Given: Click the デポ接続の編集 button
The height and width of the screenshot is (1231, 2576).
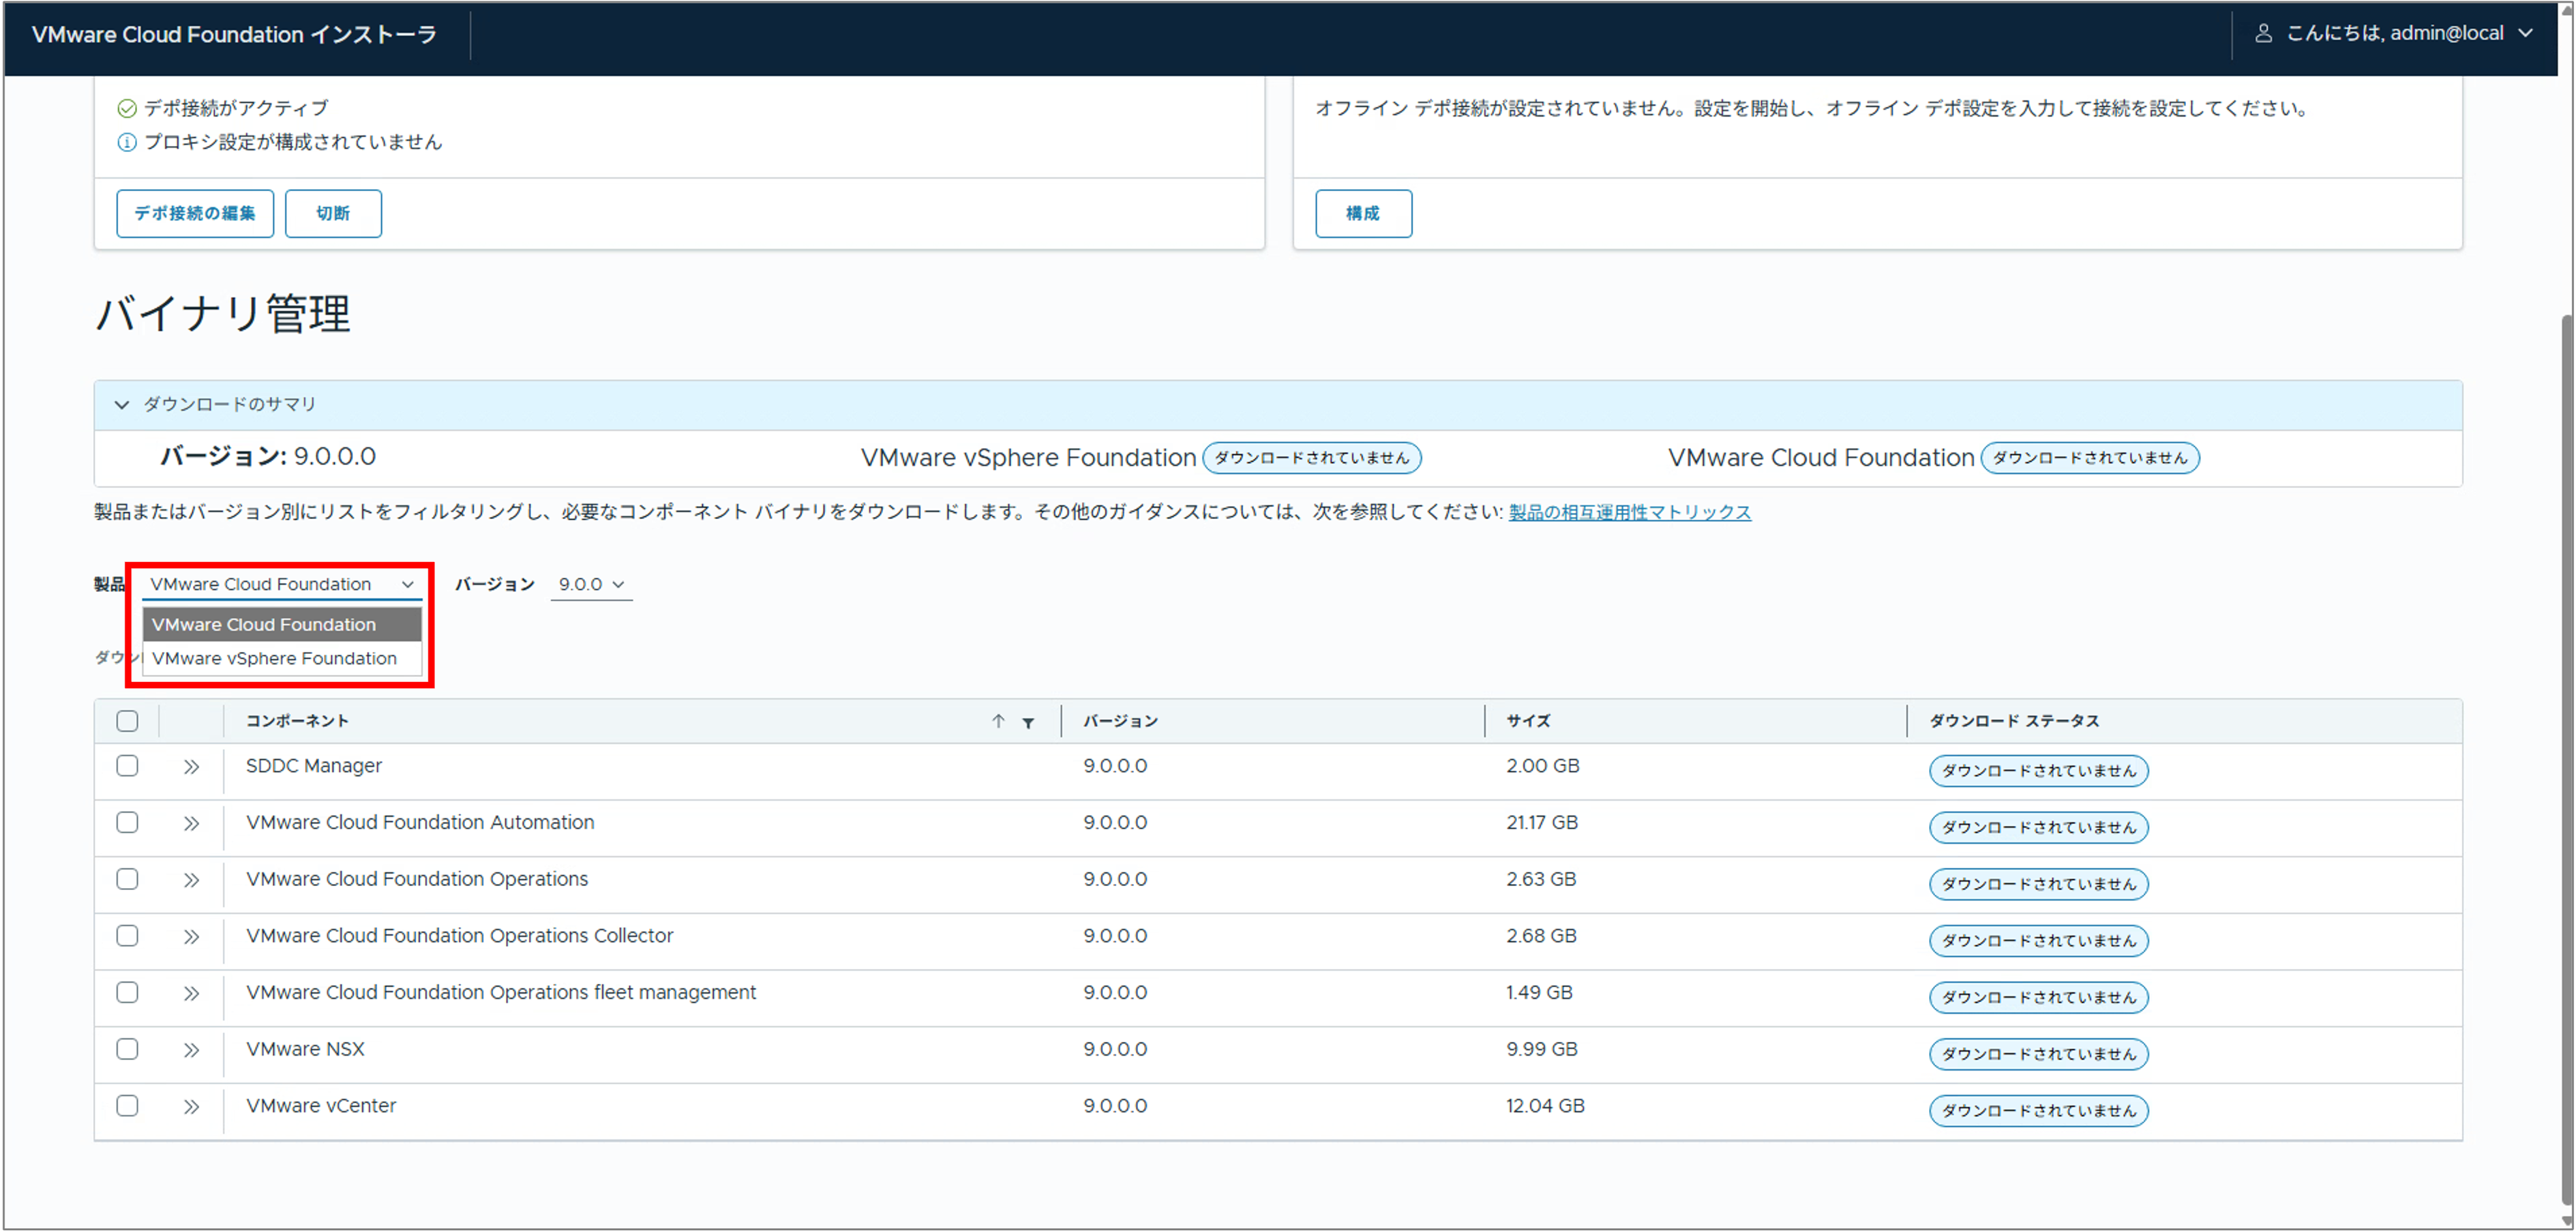Looking at the screenshot, I should [195, 213].
